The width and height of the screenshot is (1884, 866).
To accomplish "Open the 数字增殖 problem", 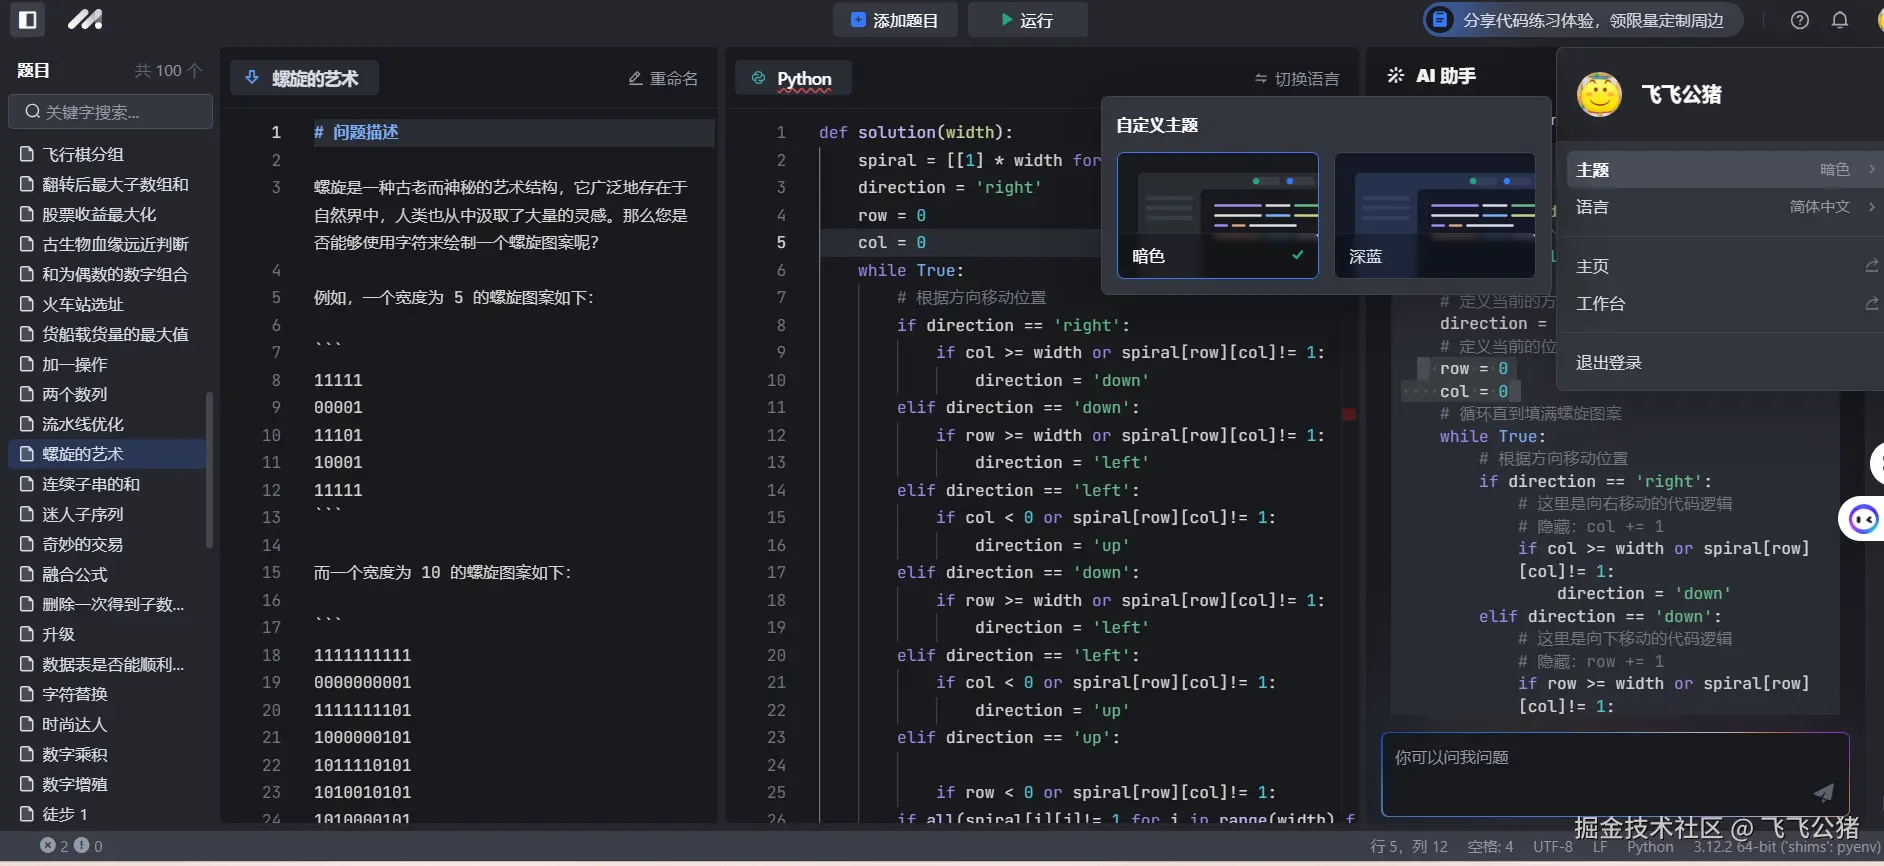I will pos(108,784).
